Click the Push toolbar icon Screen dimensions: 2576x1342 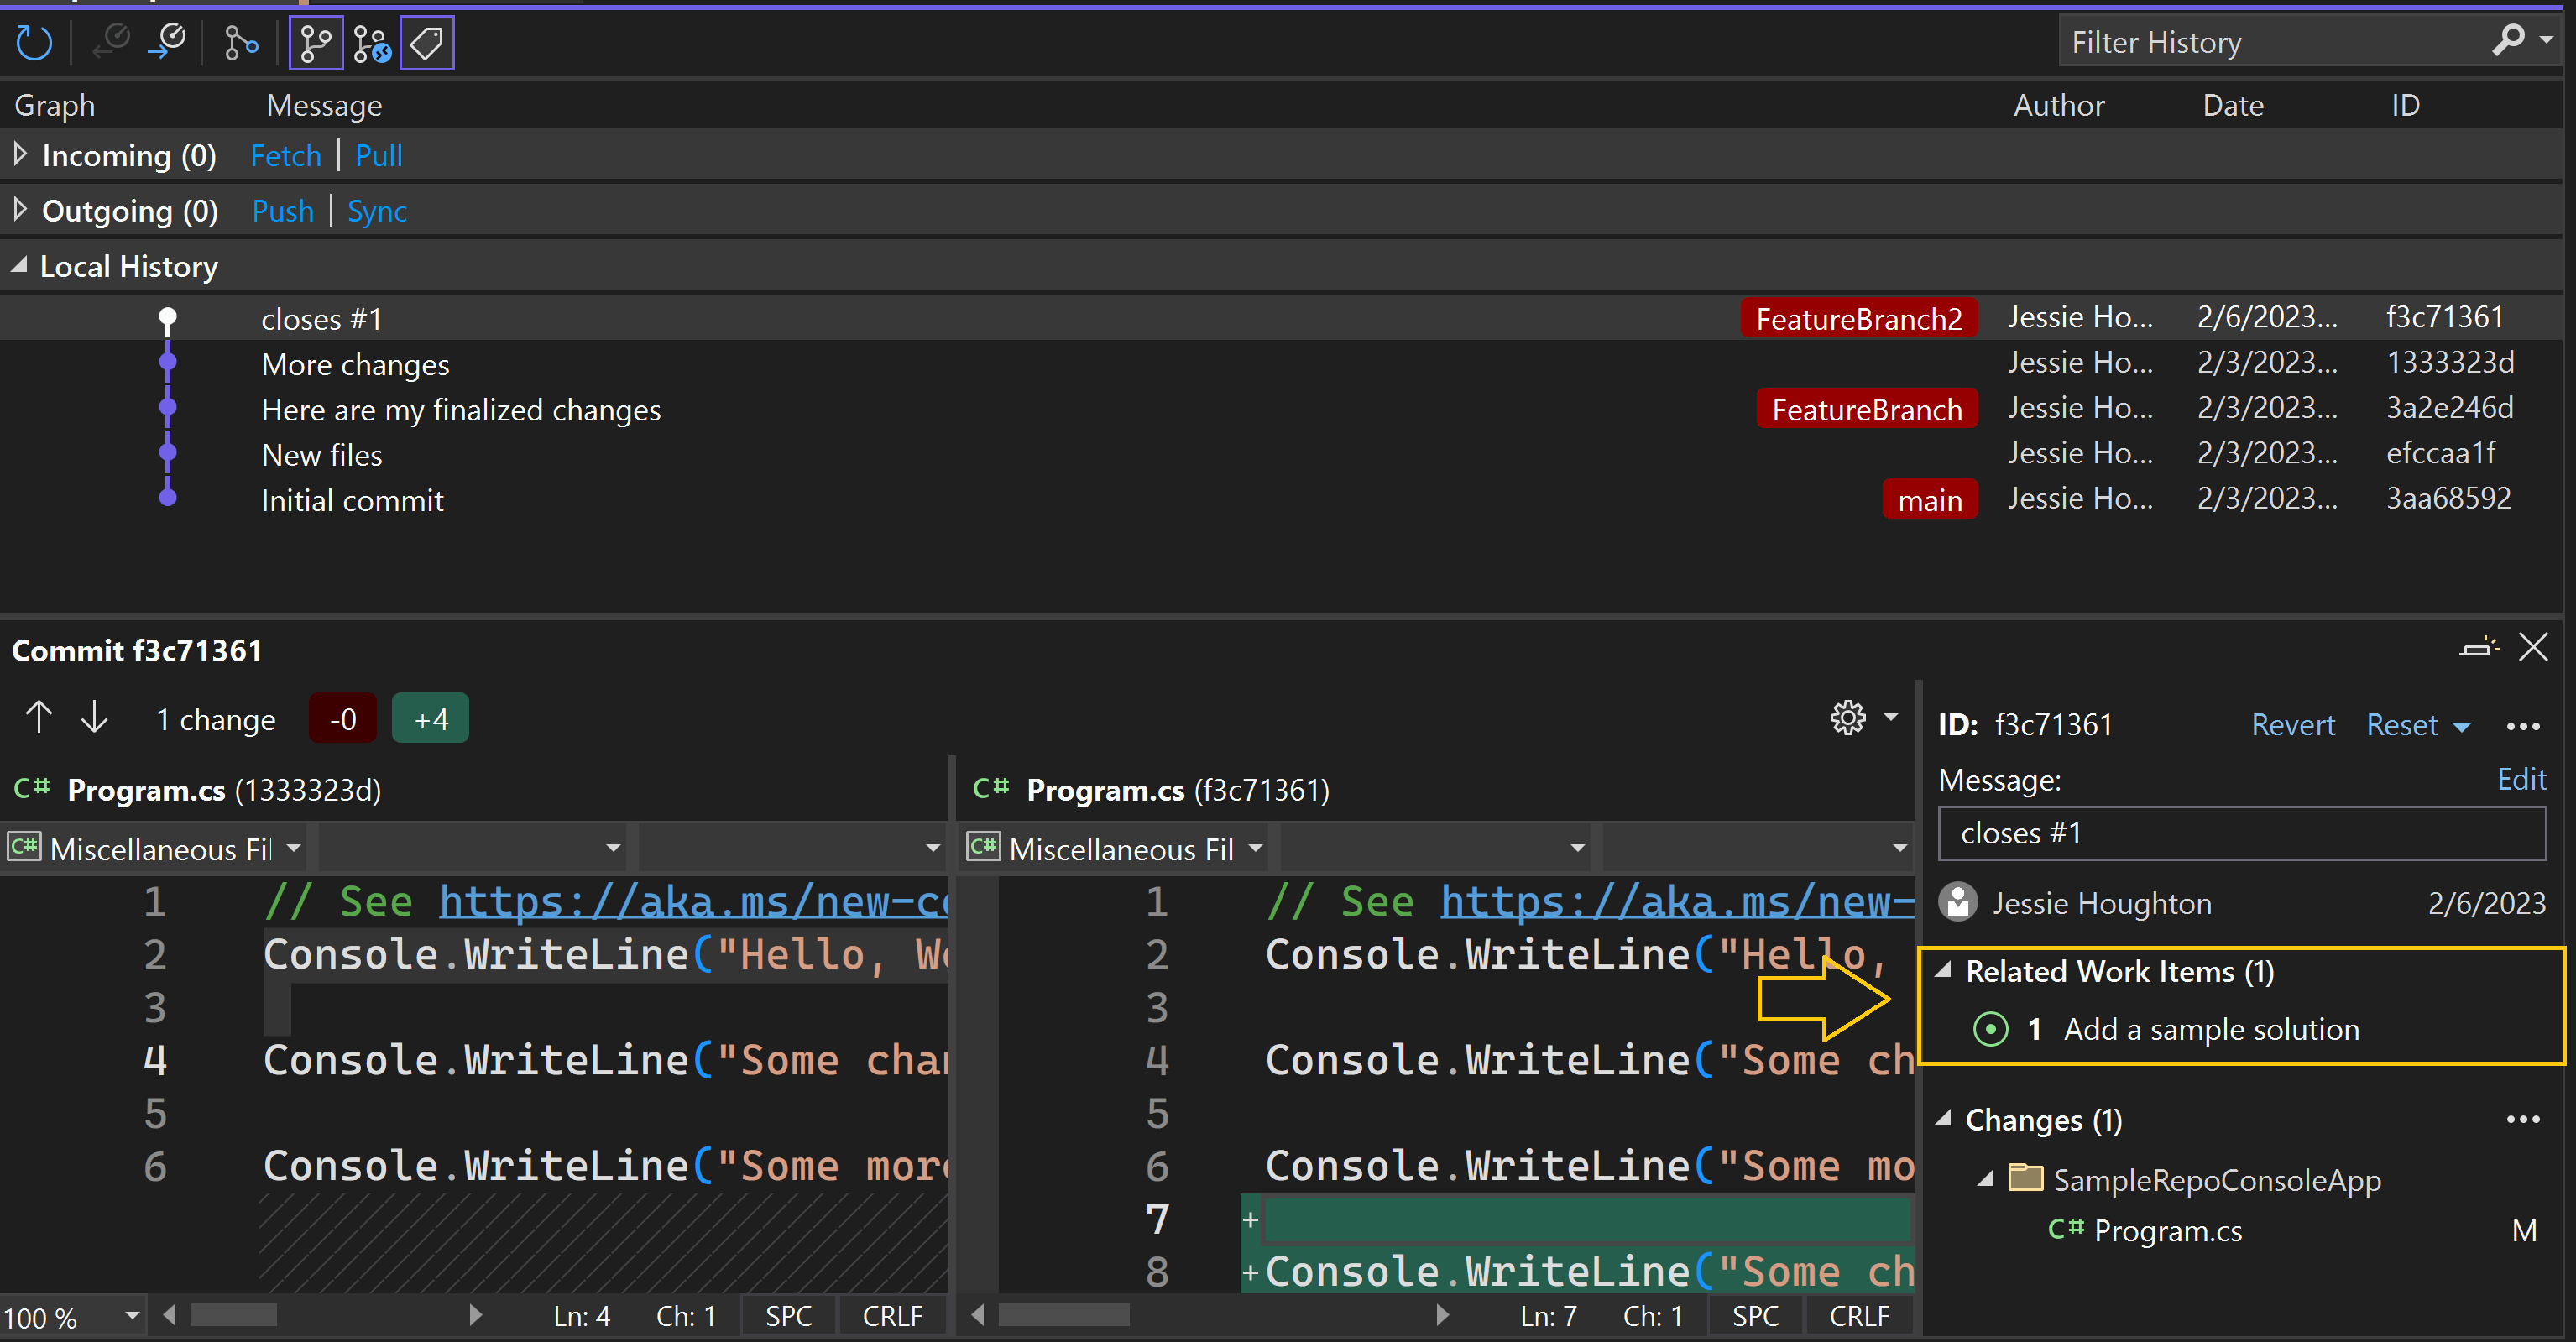(x=167, y=43)
